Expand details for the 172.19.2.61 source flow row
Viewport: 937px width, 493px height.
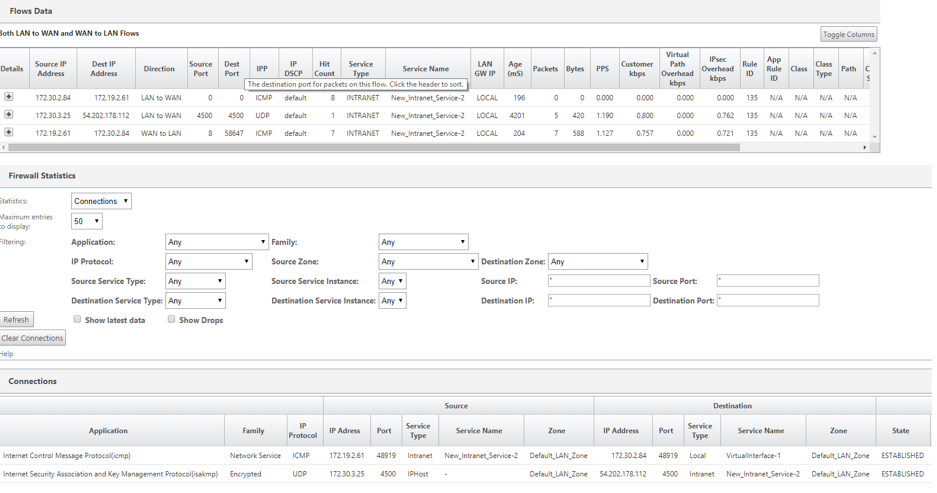(8, 132)
